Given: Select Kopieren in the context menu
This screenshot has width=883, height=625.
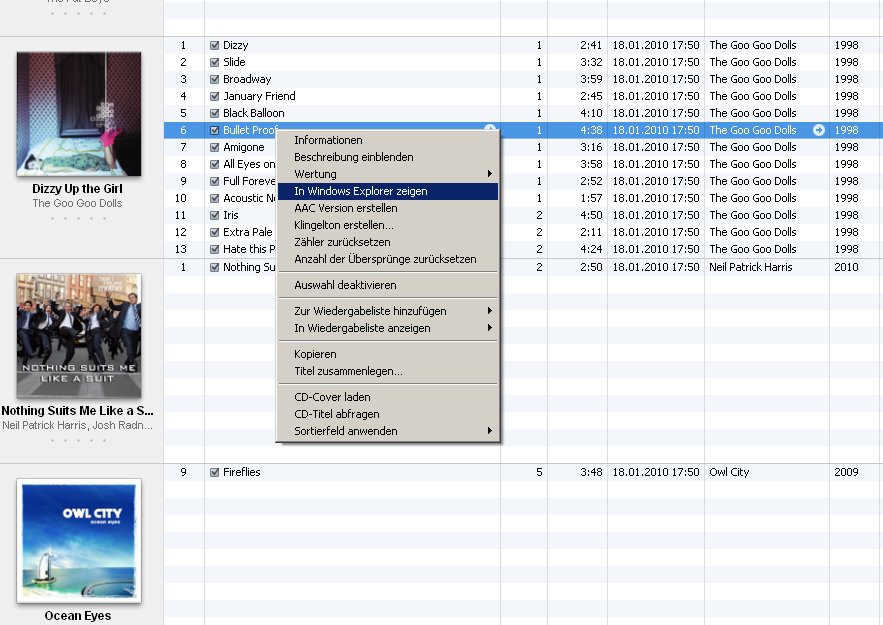Looking at the screenshot, I should [387, 354].
